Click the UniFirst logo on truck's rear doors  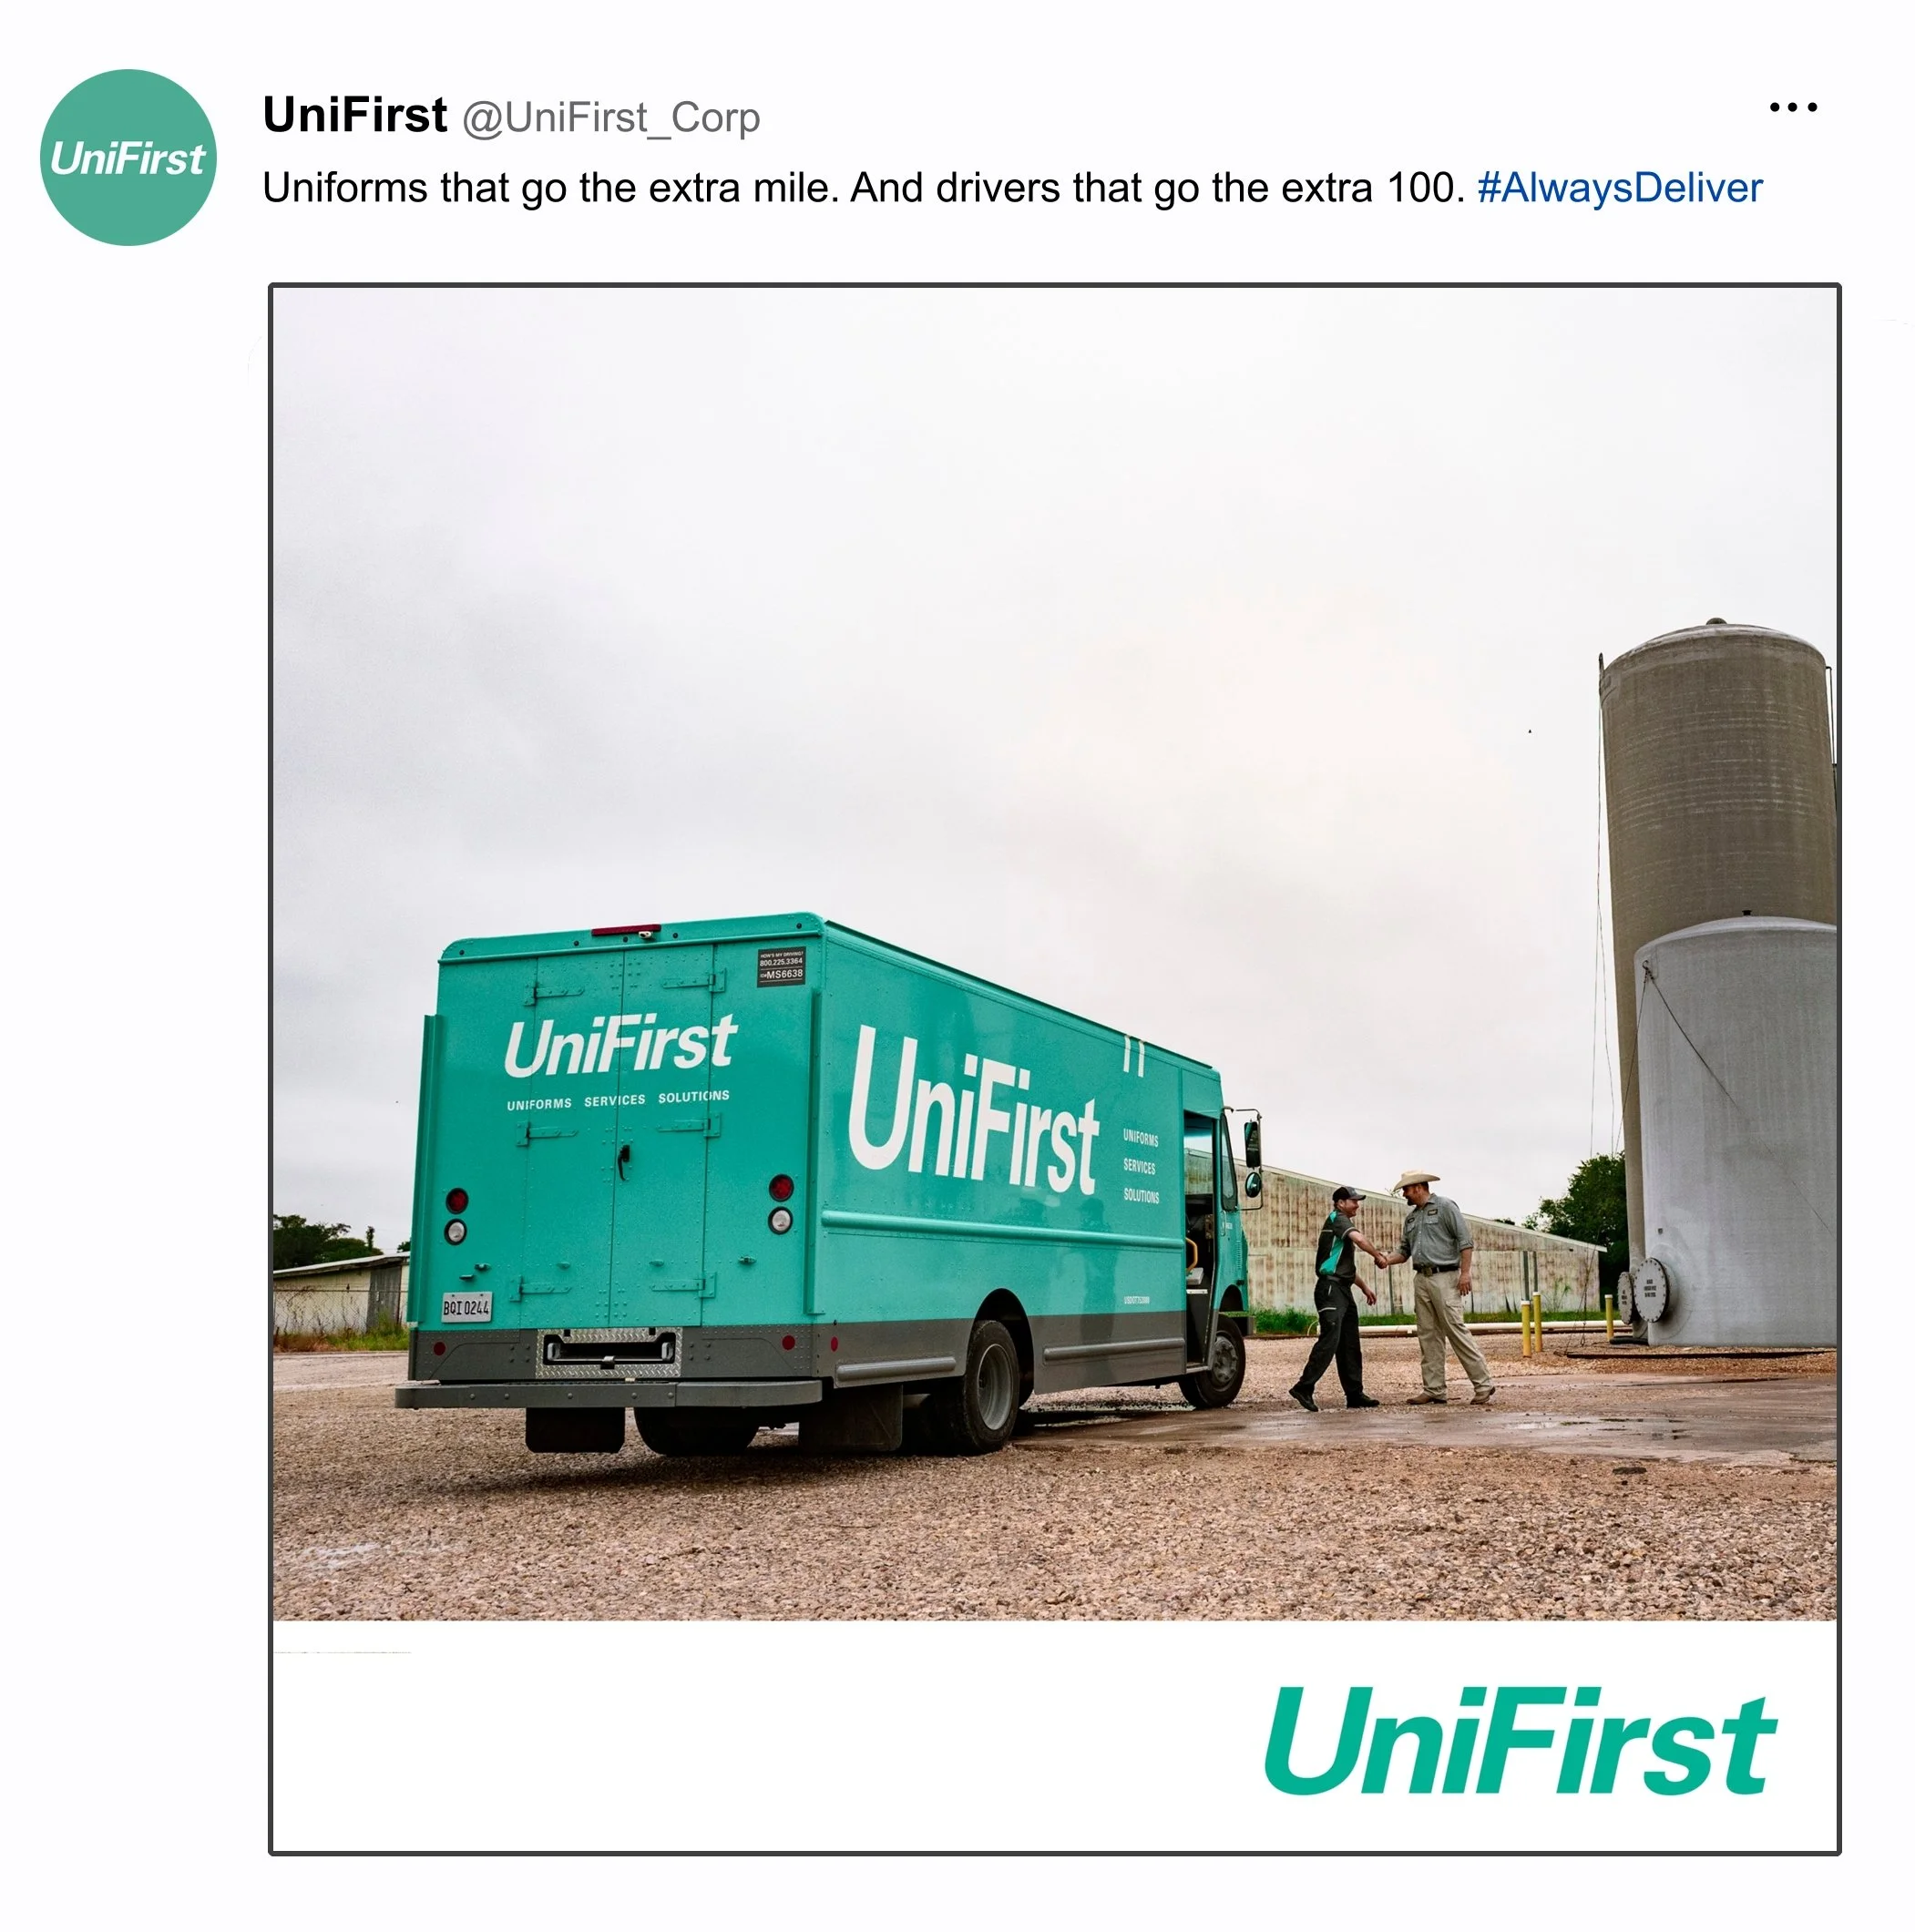pyautogui.click(x=620, y=1047)
